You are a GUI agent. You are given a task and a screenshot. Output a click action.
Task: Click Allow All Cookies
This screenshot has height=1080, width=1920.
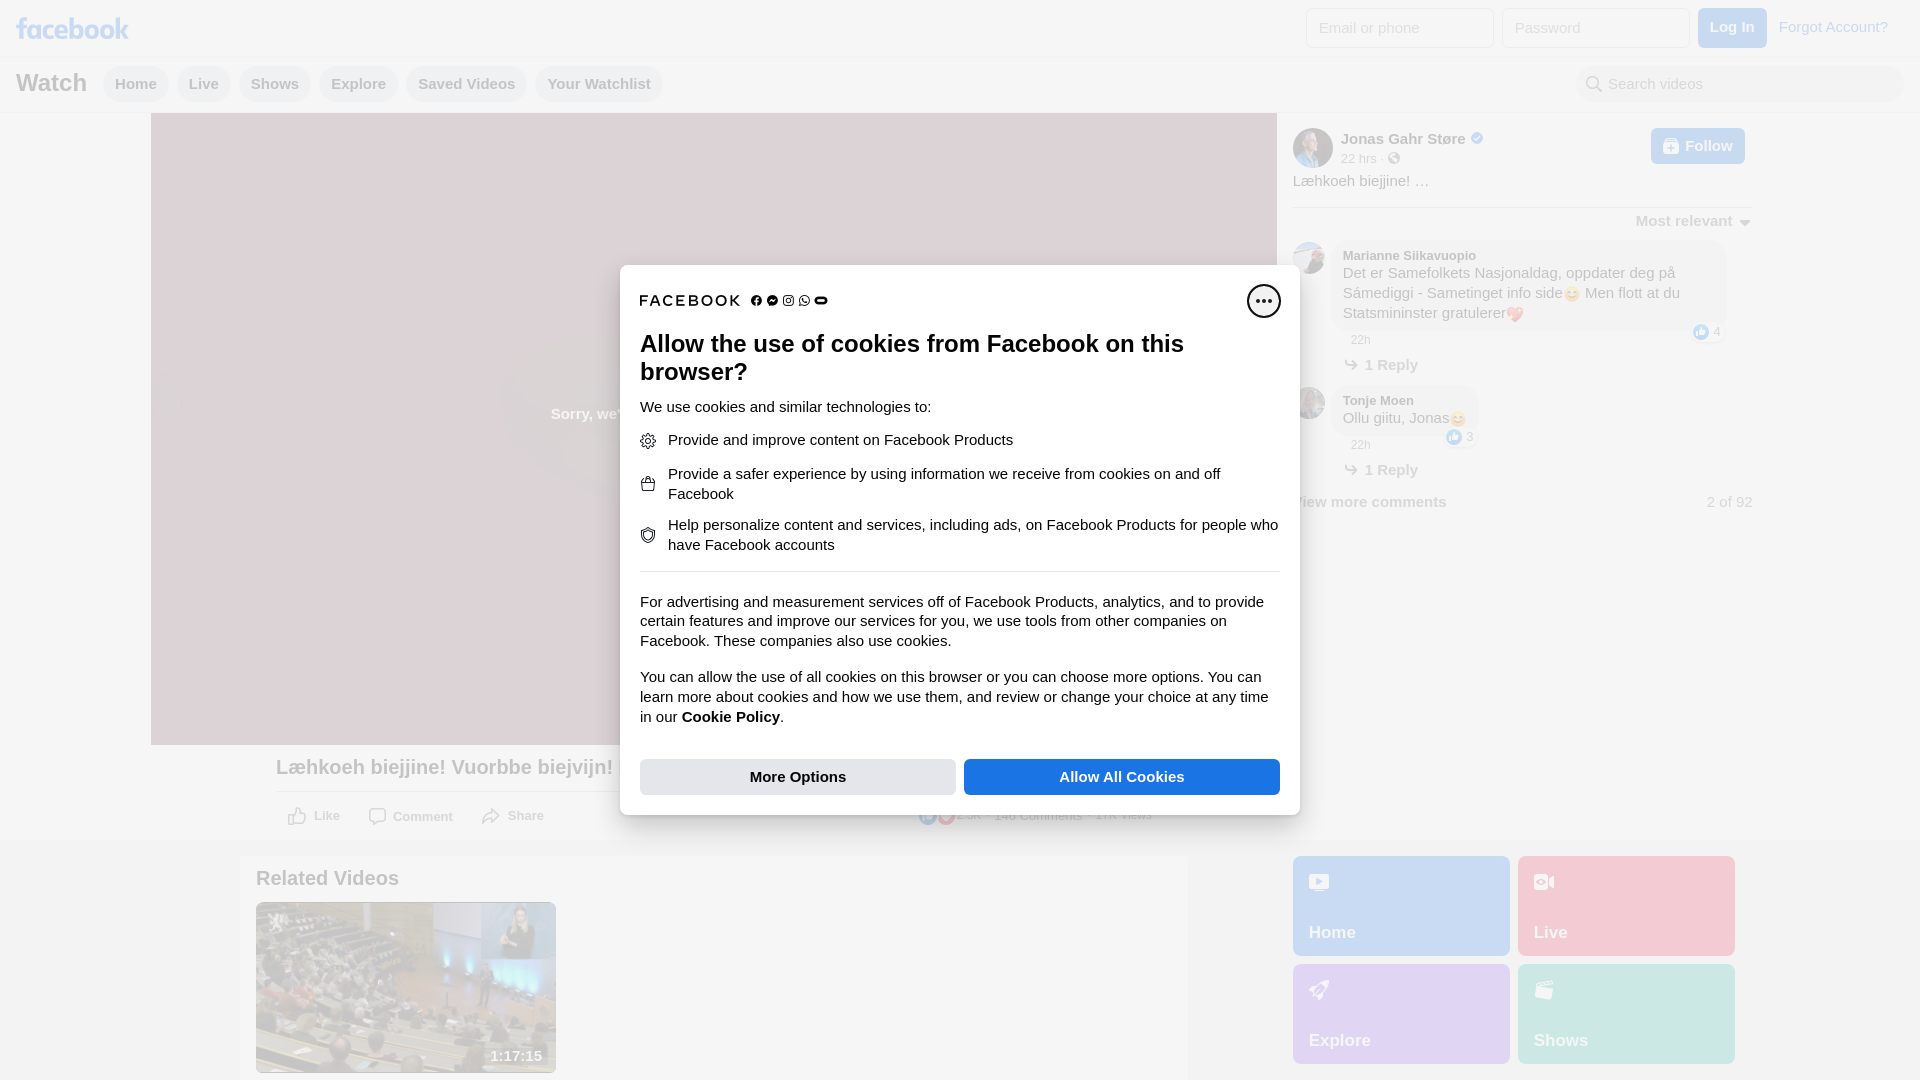click(x=1122, y=777)
